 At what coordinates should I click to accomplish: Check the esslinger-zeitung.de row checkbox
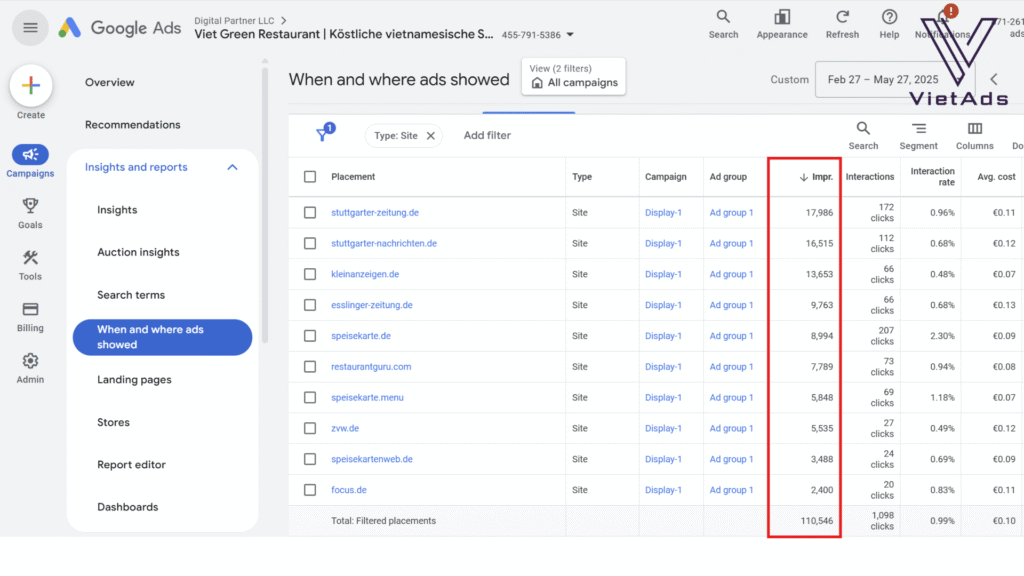pos(310,305)
